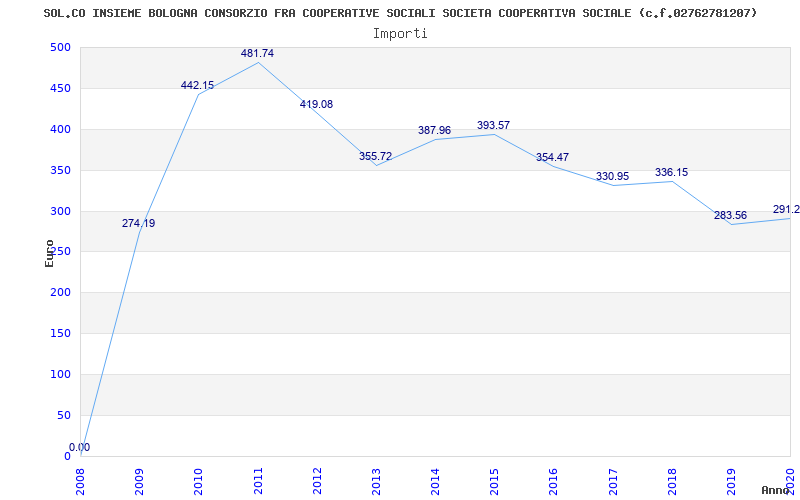Screen dimensions: 800x500
Task: Click the year 2011 axis label
Action: click(x=258, y=481)
